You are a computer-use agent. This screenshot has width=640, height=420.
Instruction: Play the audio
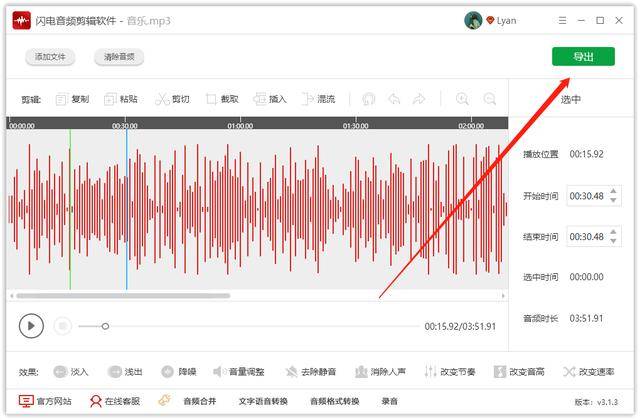click(31, 326)
